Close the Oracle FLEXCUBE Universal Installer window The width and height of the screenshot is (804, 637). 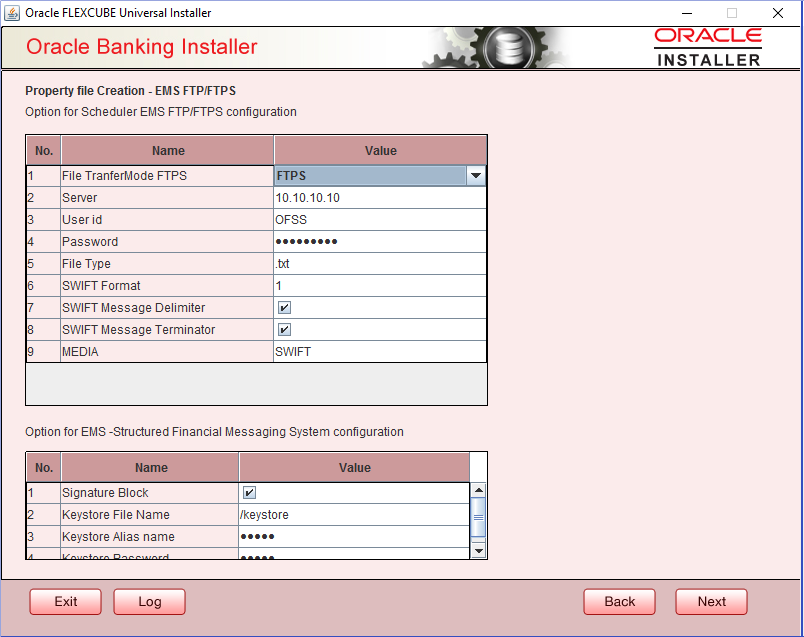click(x=778, y=13)
